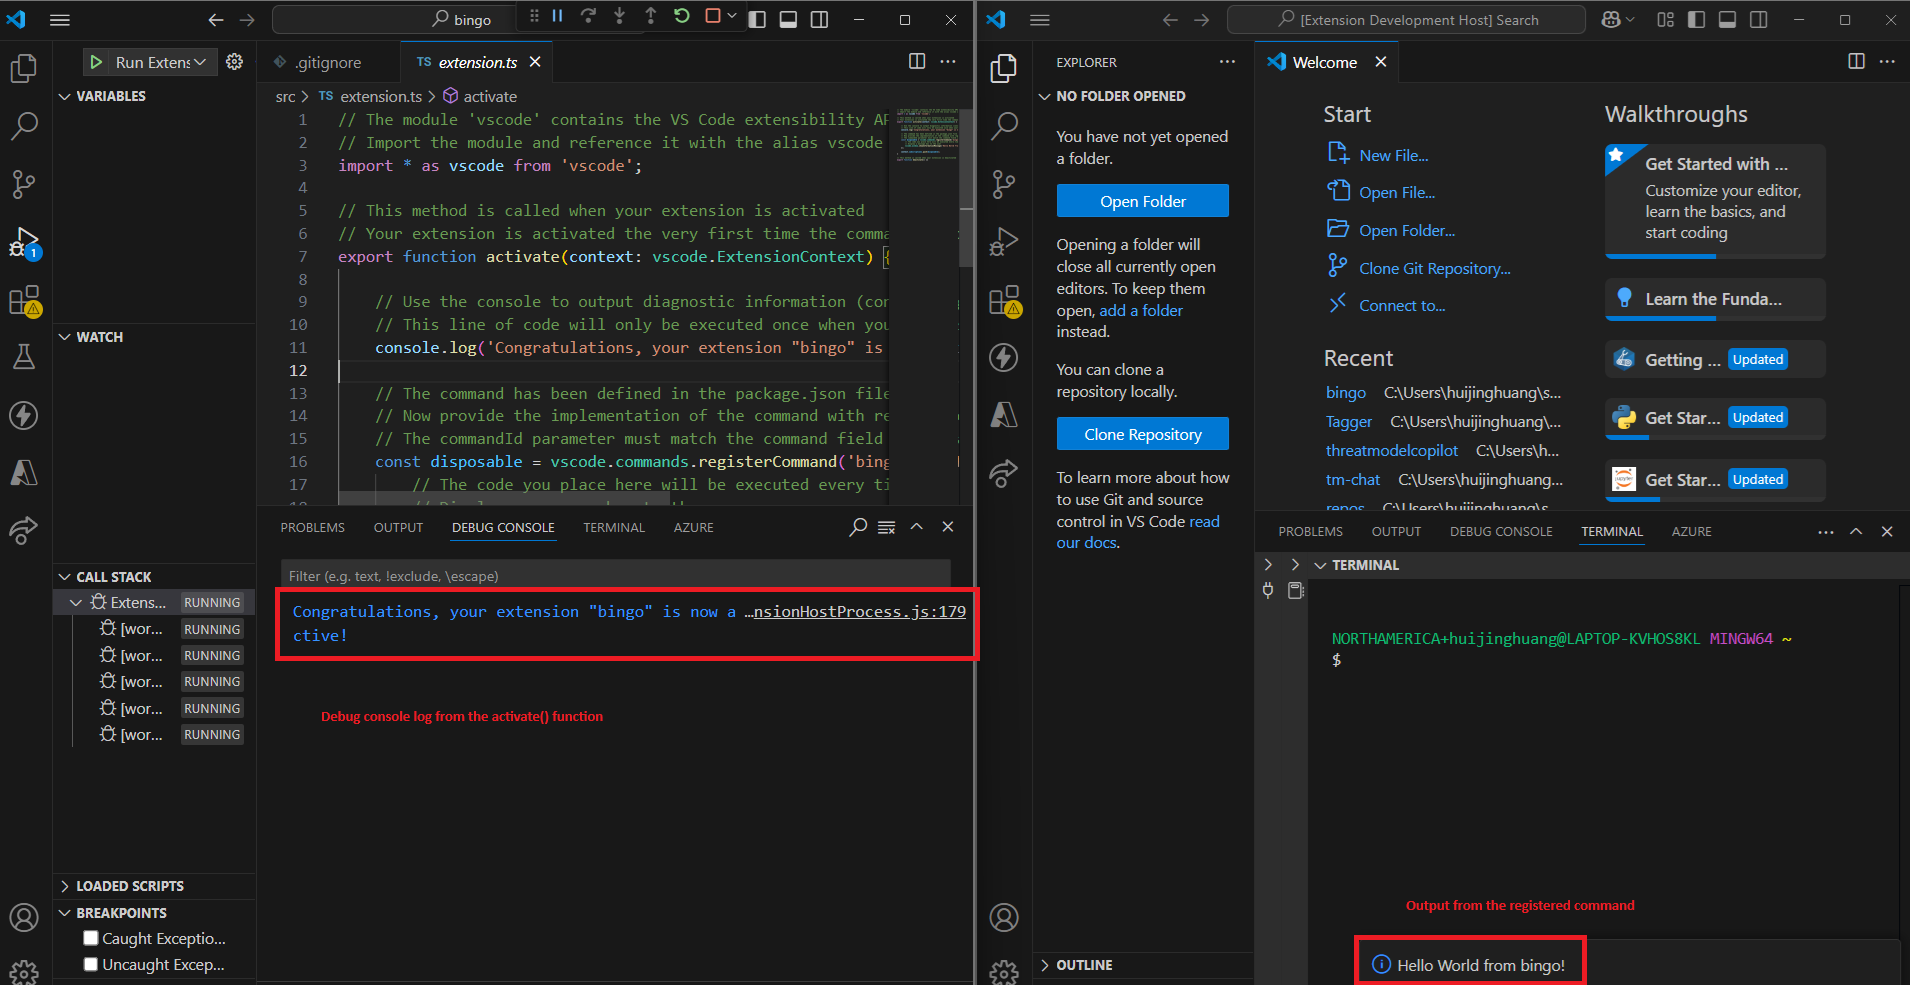Open launch.json gear next to Run Extension
The image size is (1910, 985).
(x=234, y=62)
